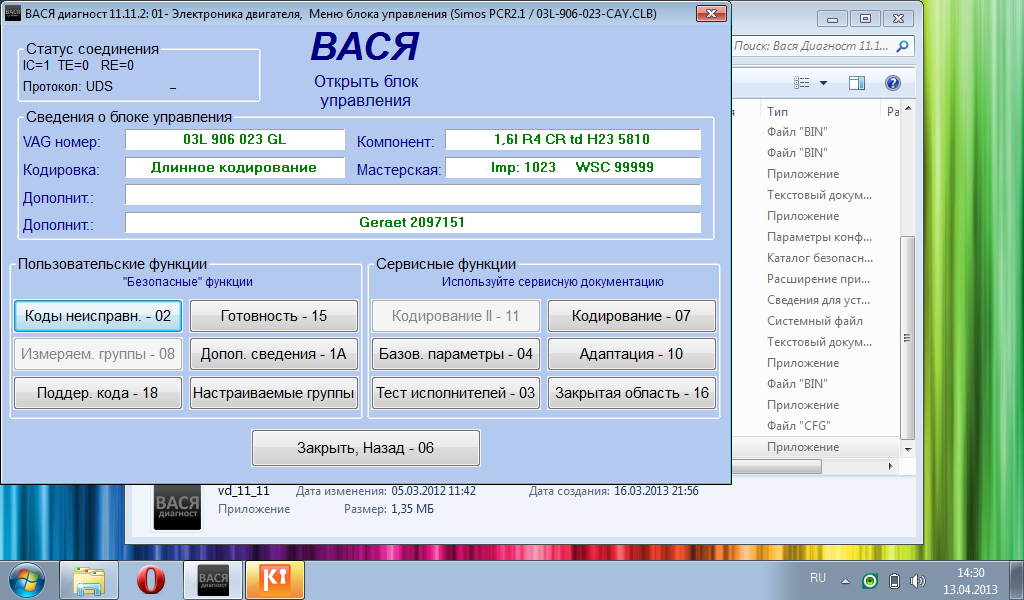Click the volume speaker tray icon
Screen dimensions: 1024x600
pos(918,580)
